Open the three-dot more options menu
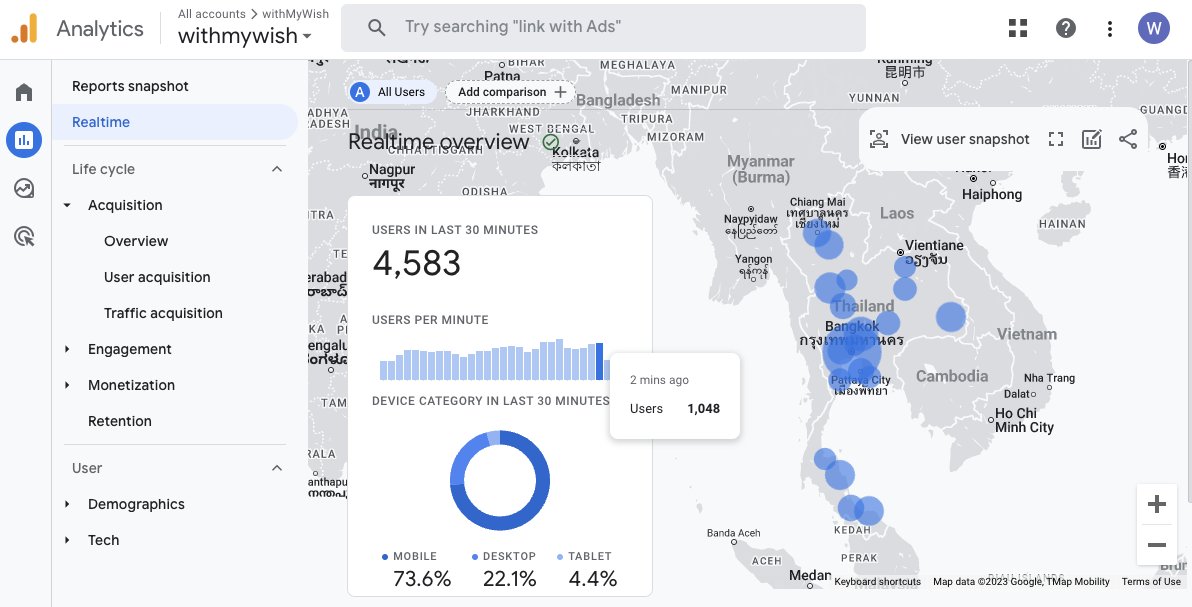Image resolution: width=1192 pixels, height=607 pixels. pyautogui.click(x=1110, y=28)
